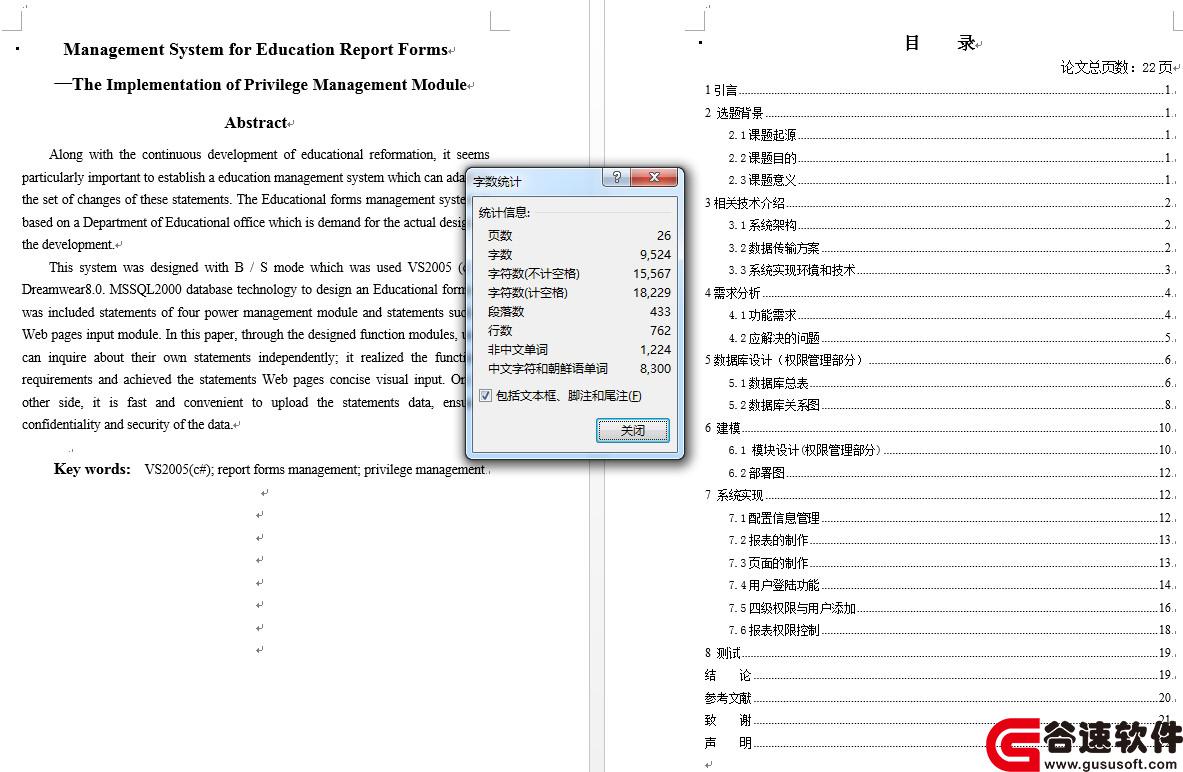Select the 中文字符和朝鲜语单词 value 8,300
Image resolution: width=1183 pixels, height=772 pixels.
pyautogui.click(x=655, y=368)
